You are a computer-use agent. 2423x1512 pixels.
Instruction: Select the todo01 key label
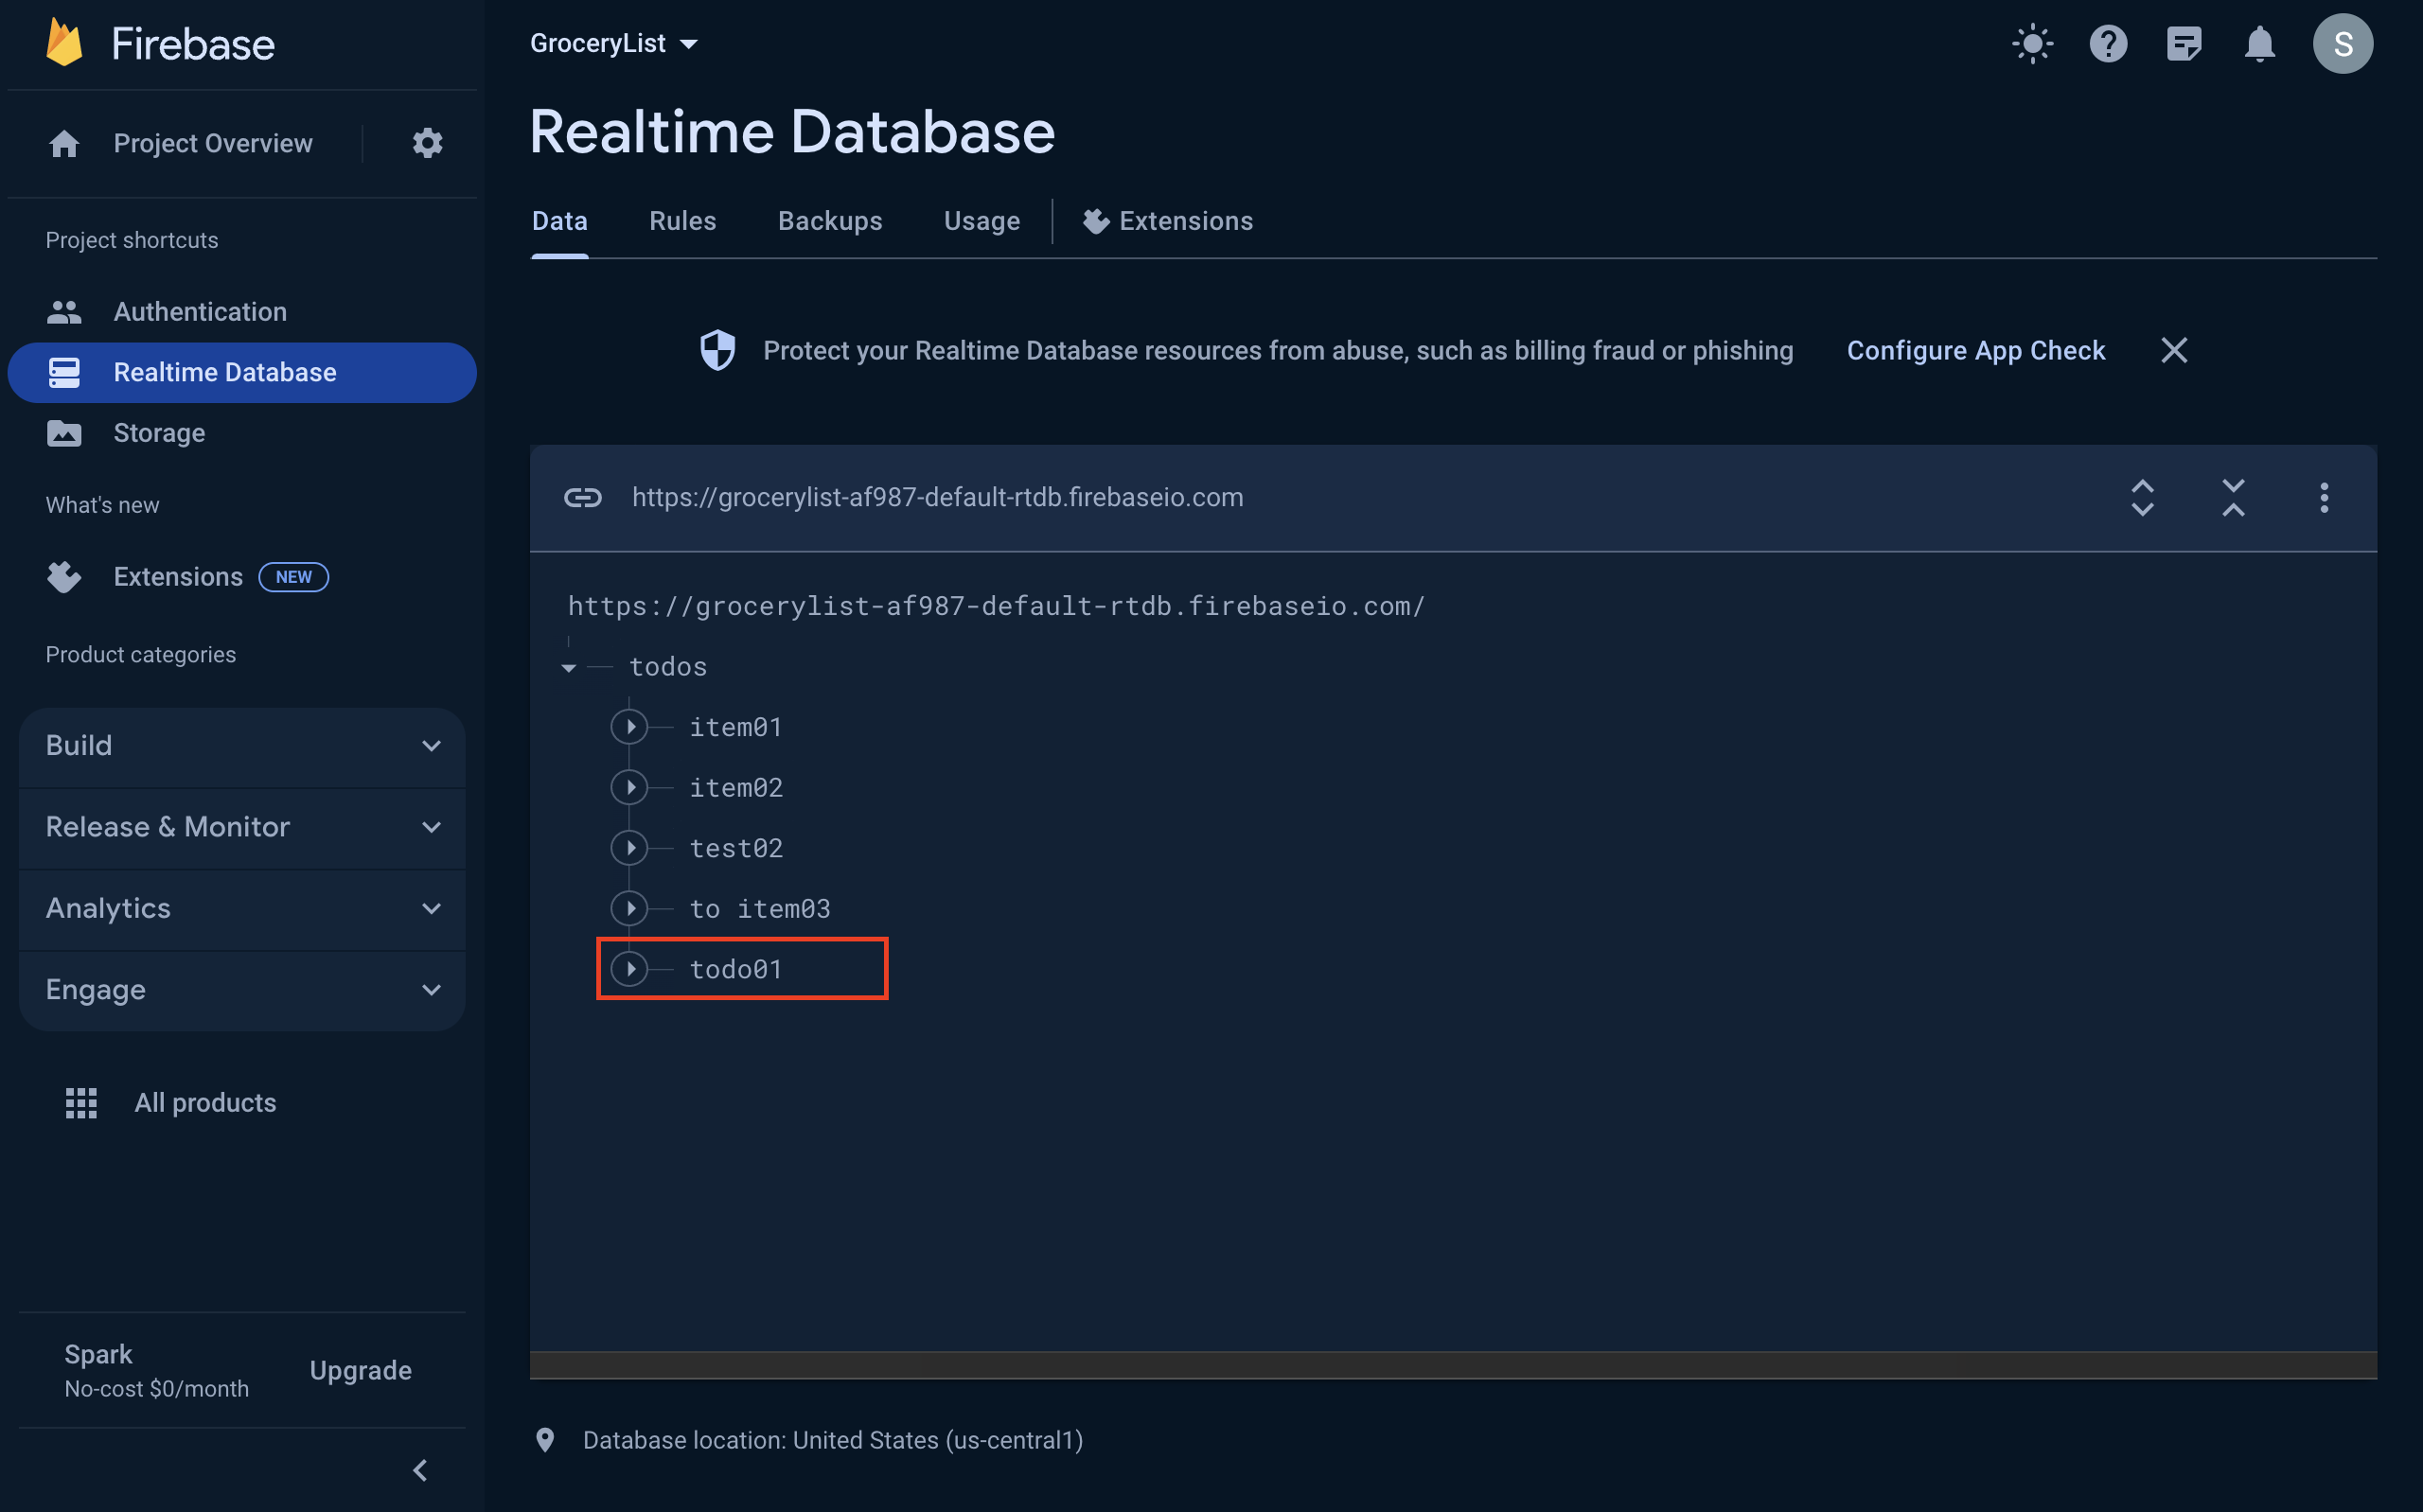[736, 970]
